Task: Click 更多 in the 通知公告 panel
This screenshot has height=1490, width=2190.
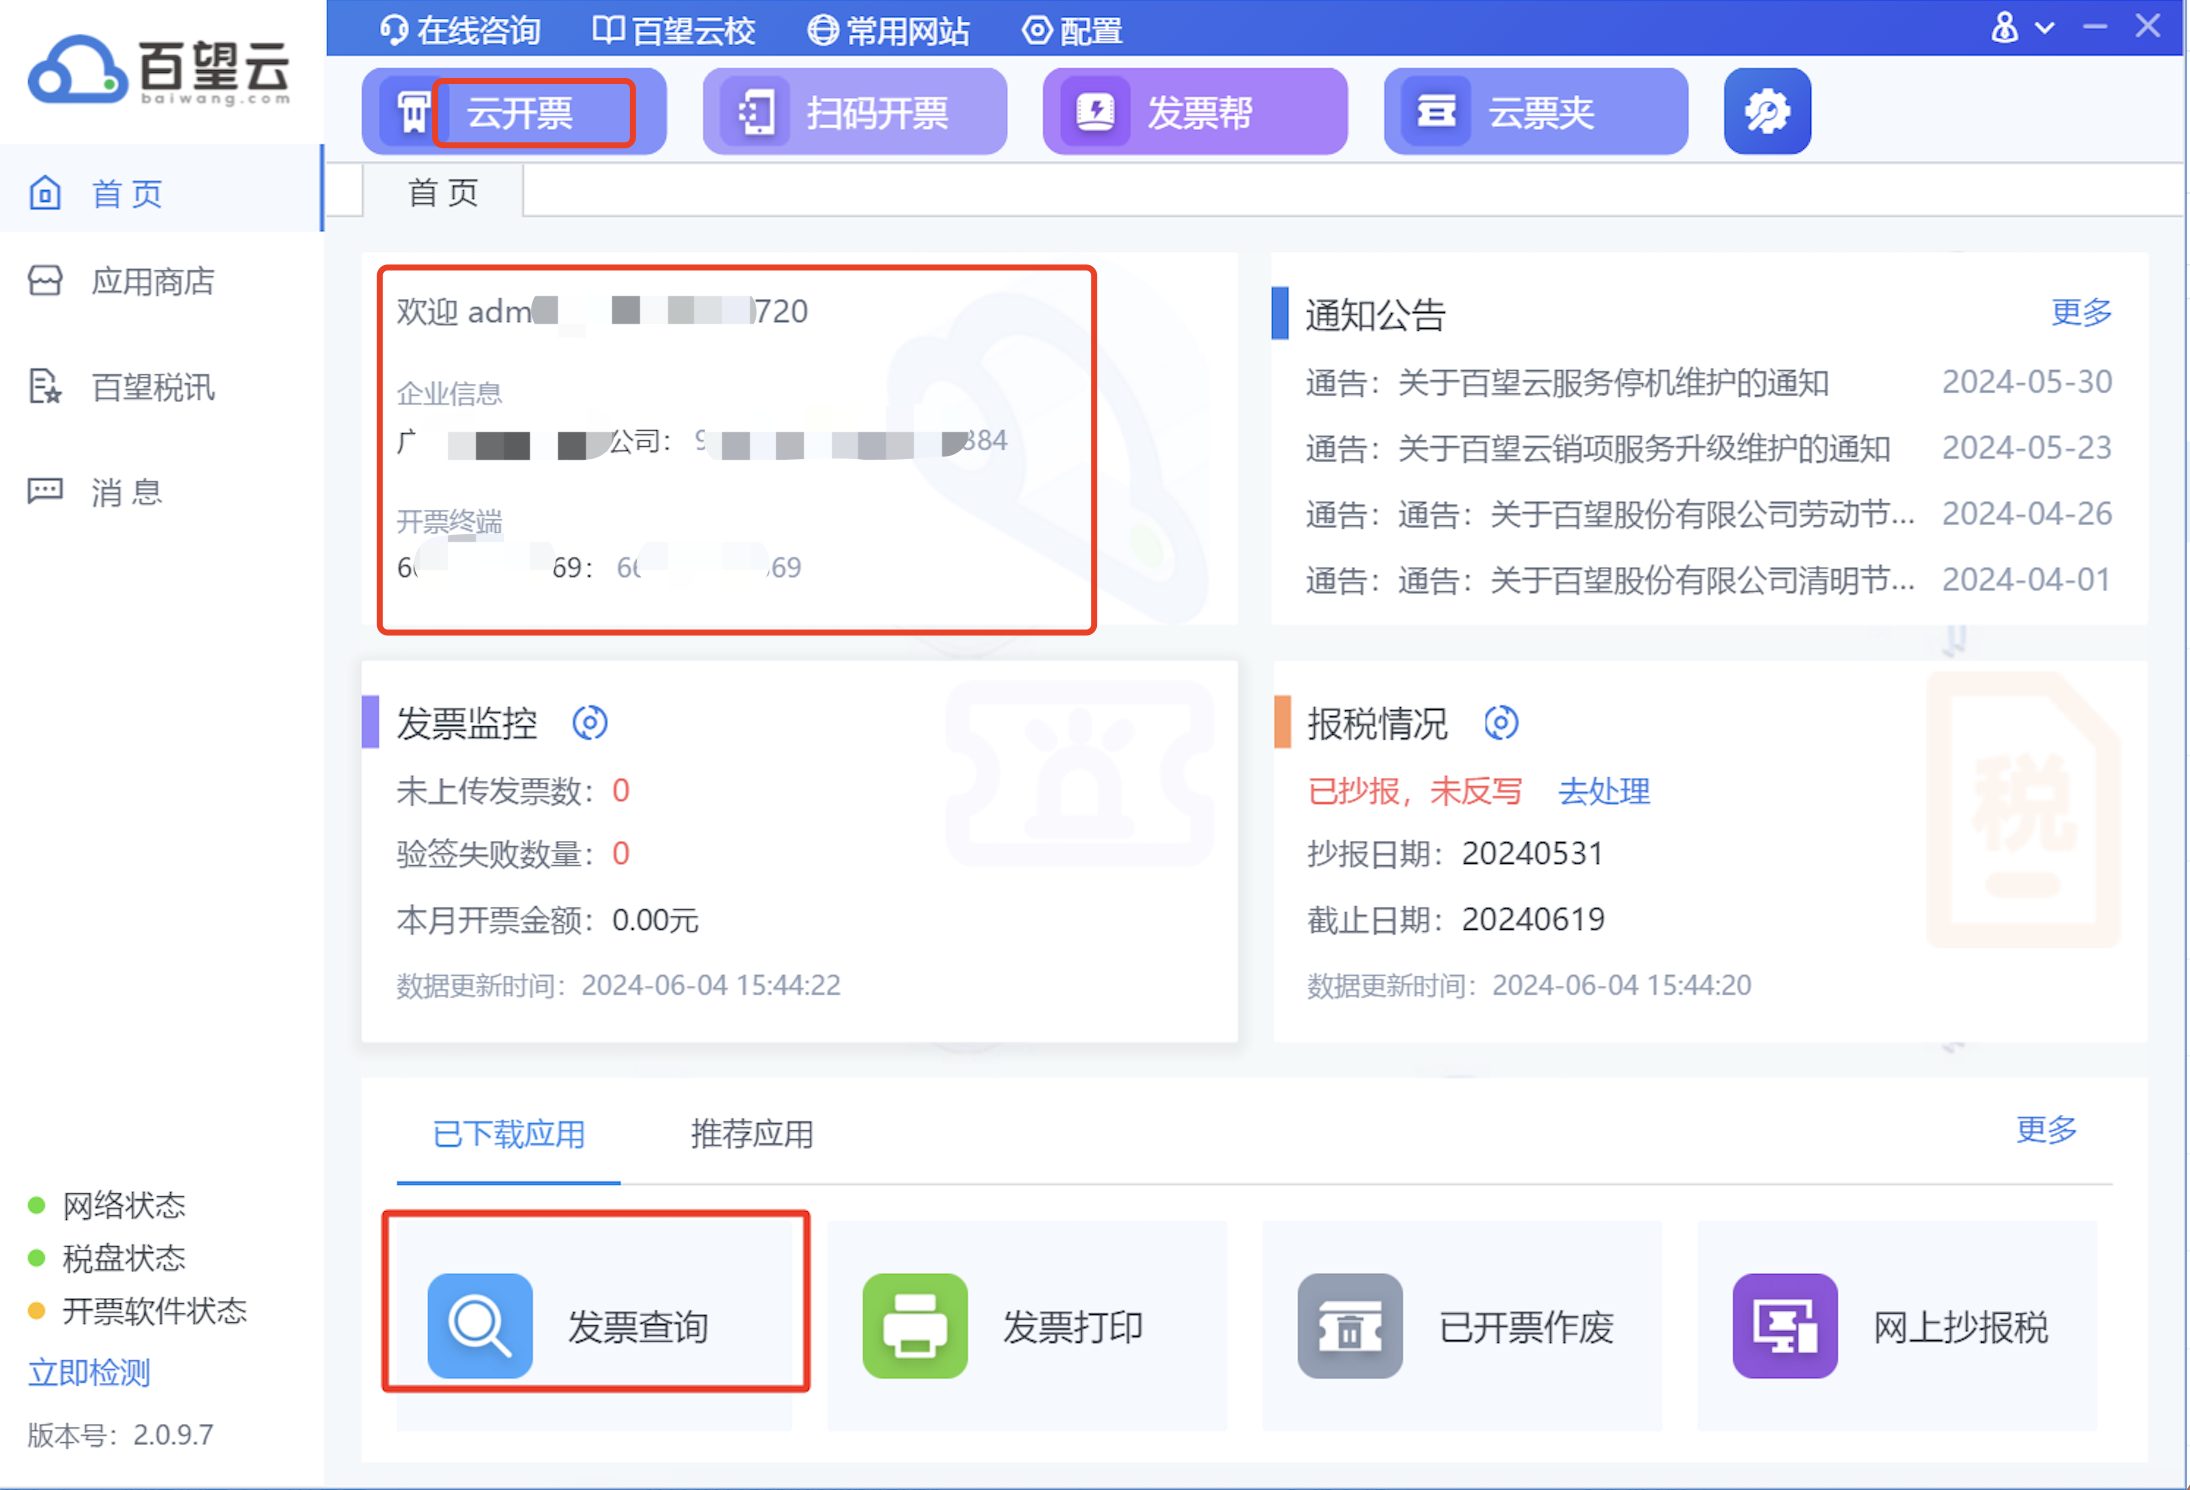Action: click(x=2081, y=312)
